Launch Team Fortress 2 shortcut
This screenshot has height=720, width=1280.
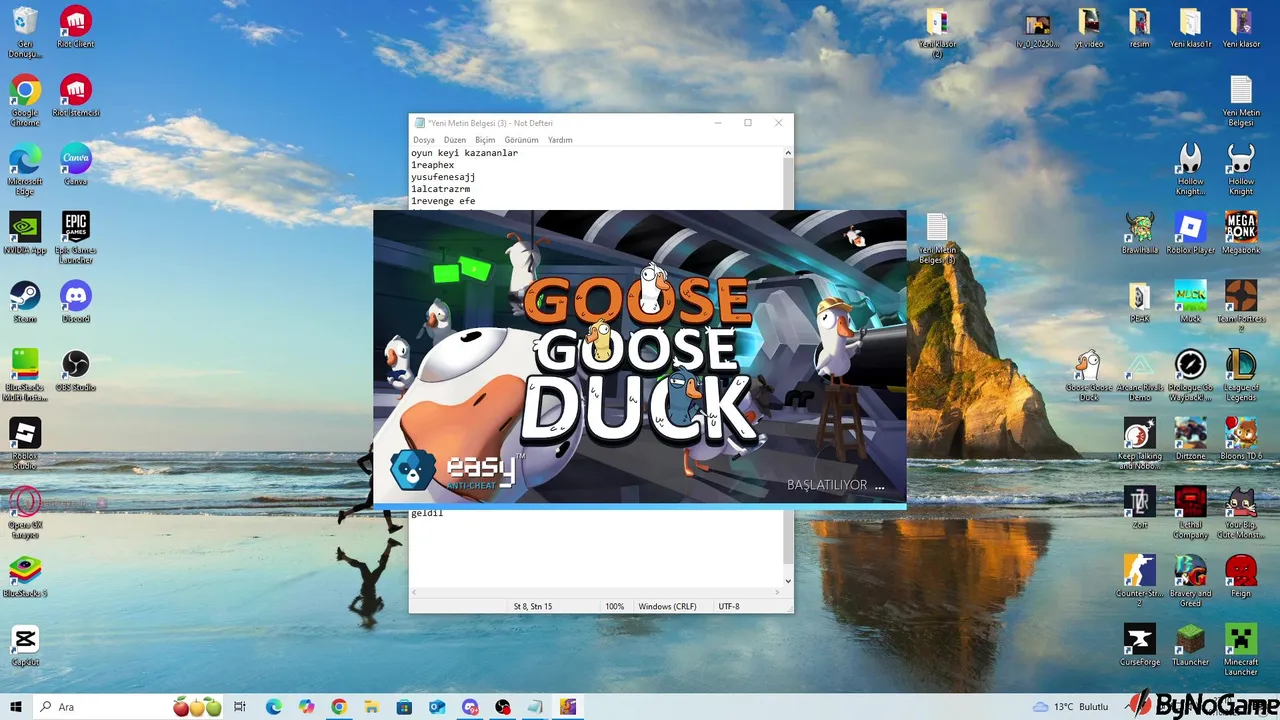click(x=1241, y=306)
